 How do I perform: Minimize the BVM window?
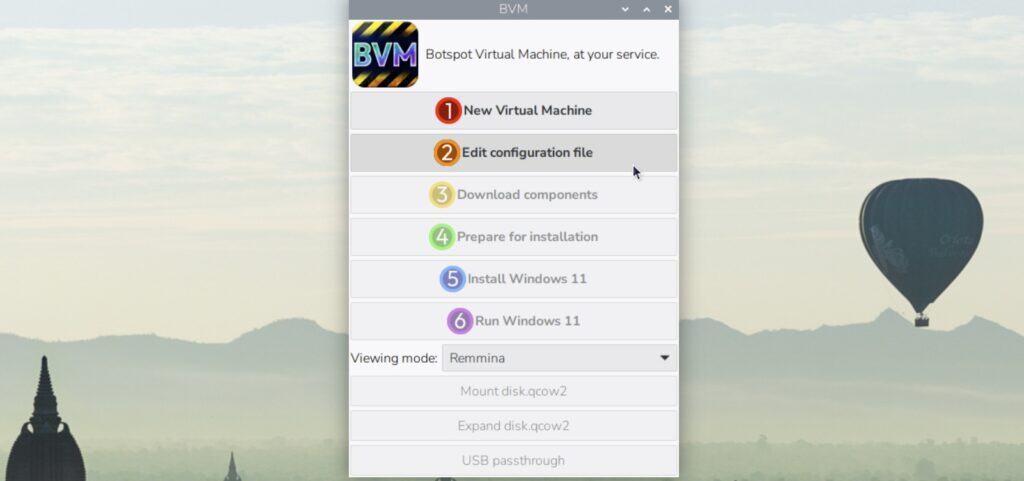pos(625,9)
